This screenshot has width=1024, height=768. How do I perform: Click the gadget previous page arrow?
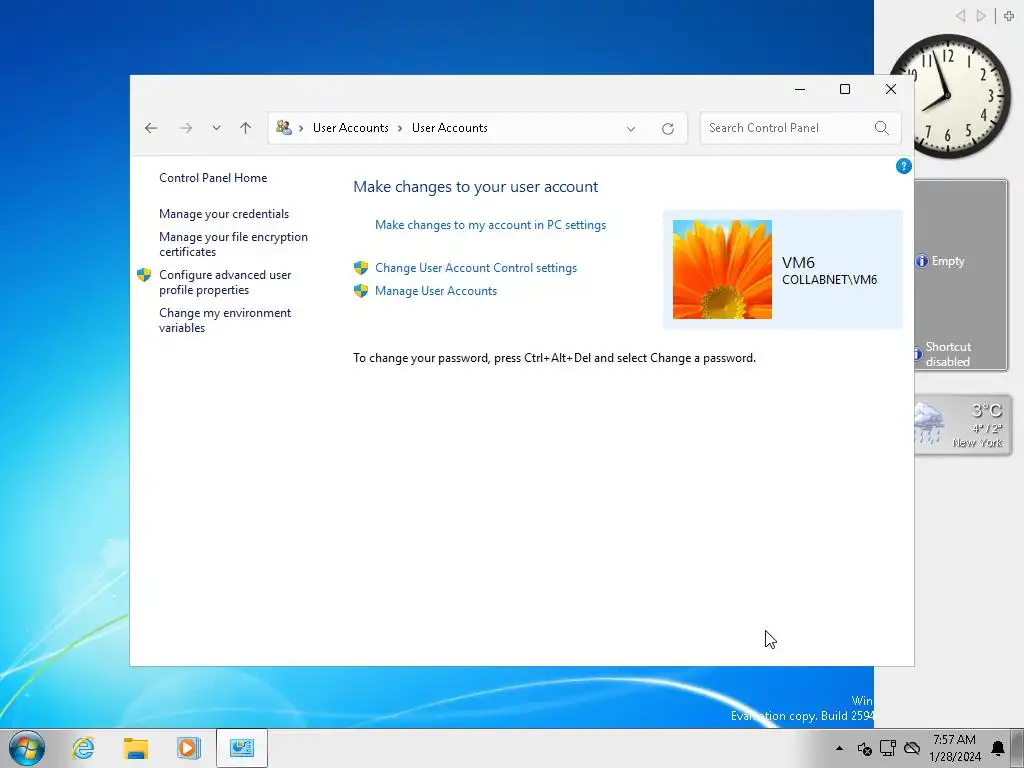click(x=960, y=16)
